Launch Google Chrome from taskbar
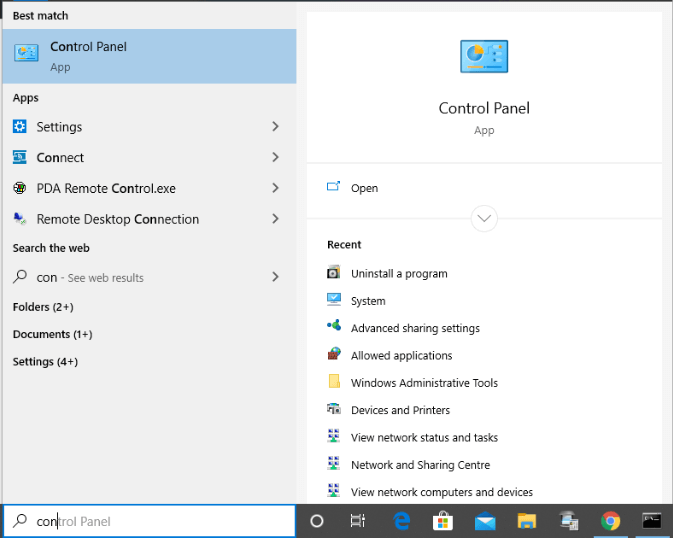 click(x=610, y=521)
